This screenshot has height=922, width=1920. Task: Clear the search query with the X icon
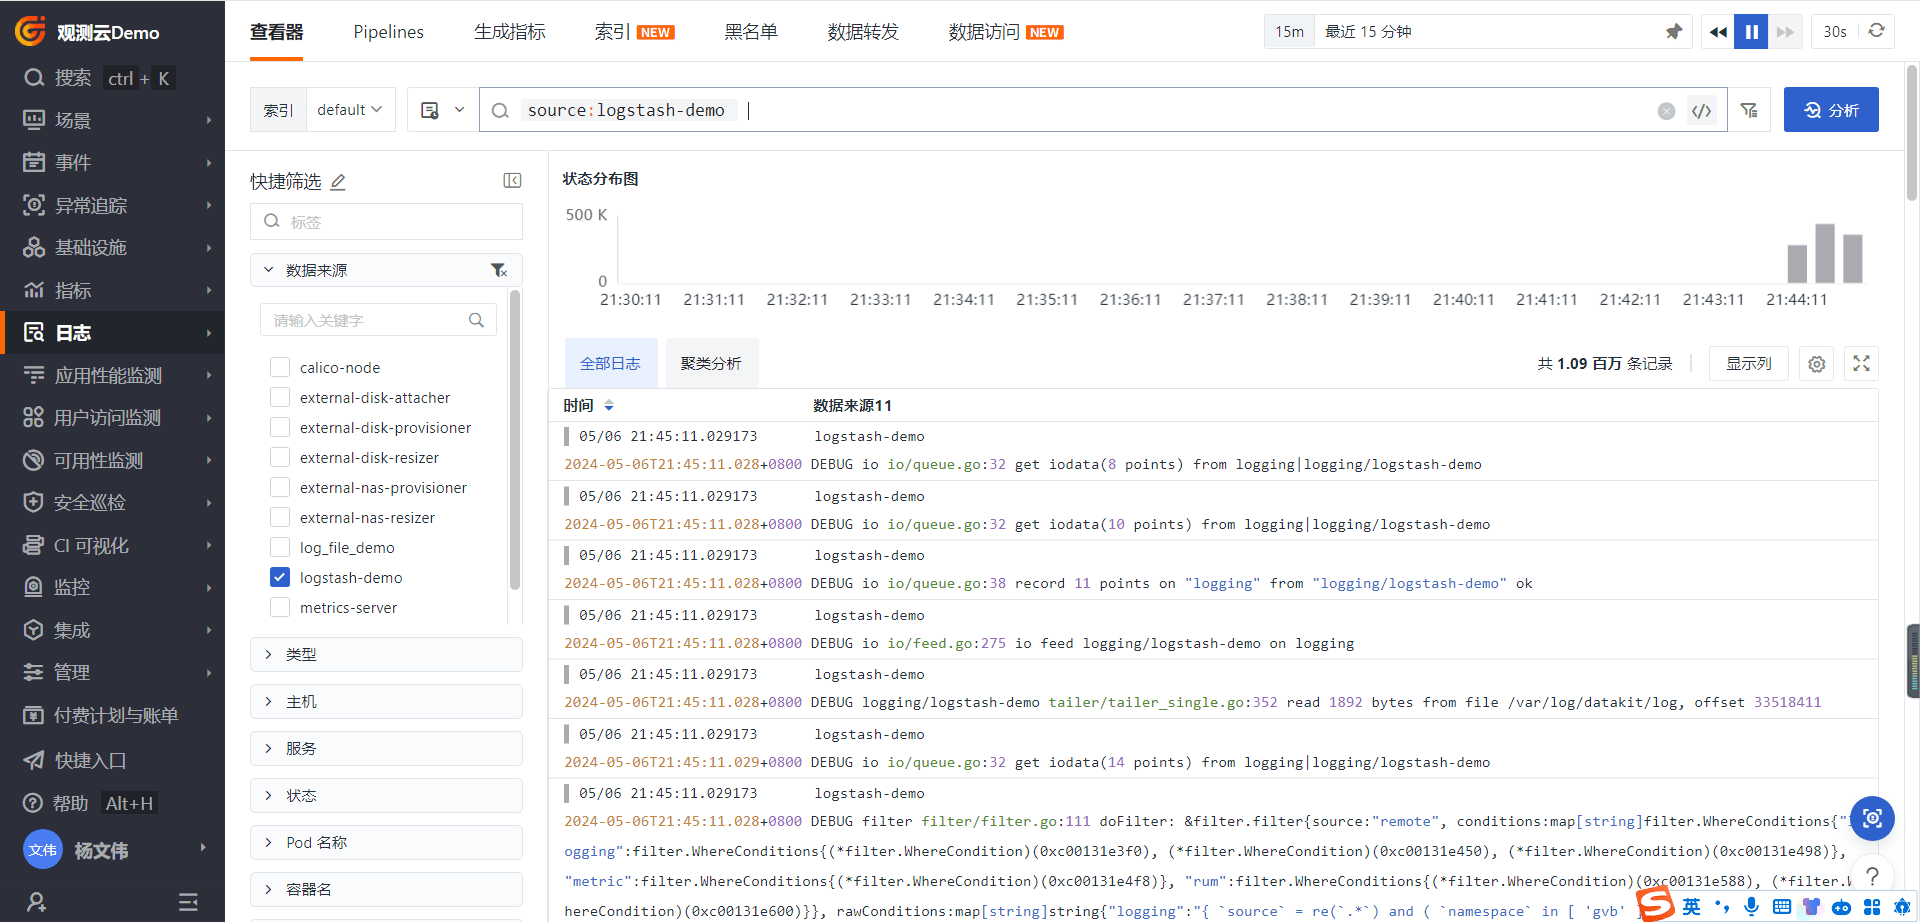1666,111
